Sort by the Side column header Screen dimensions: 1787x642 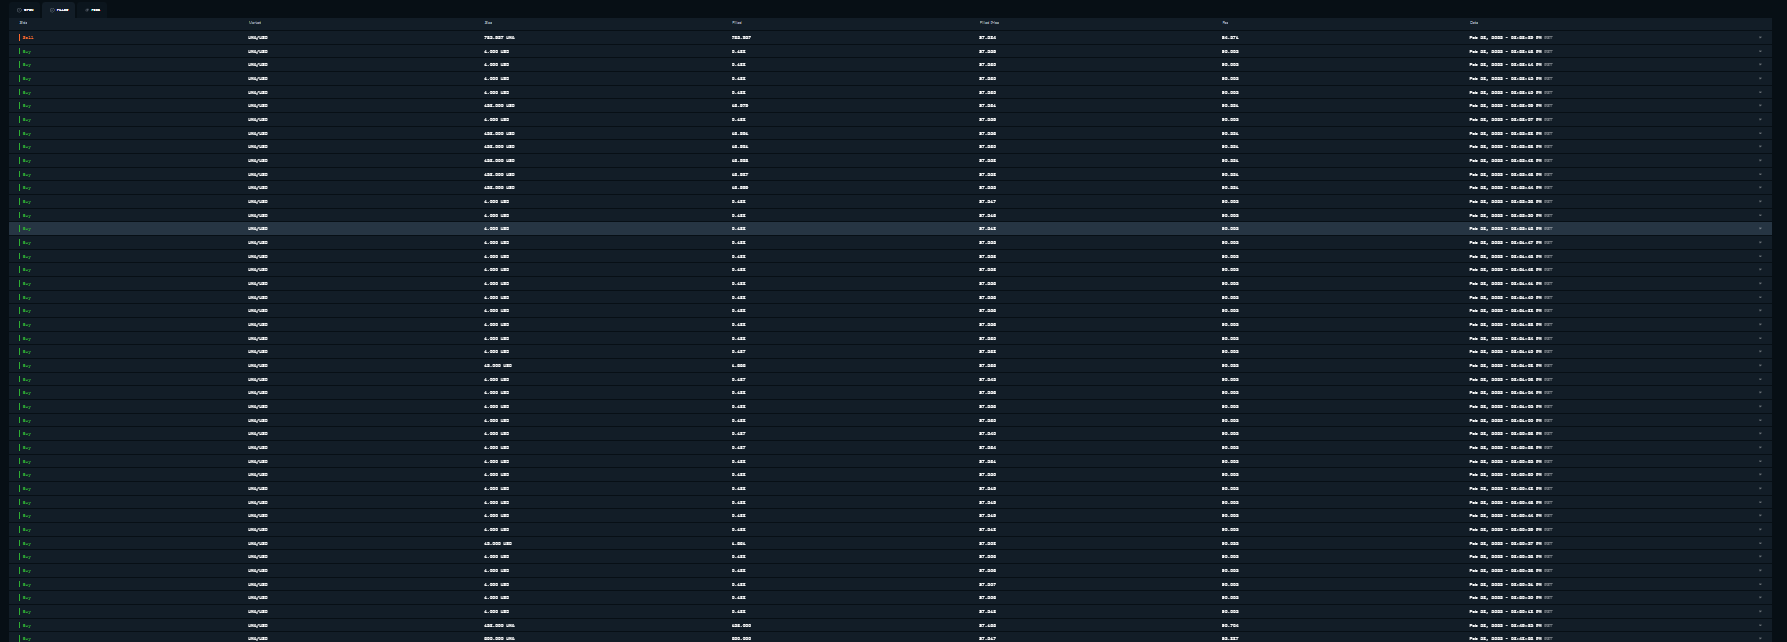point(24,22)
